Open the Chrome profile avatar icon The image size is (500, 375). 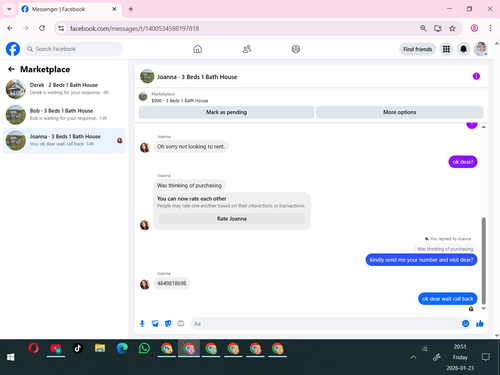(474, 28)
